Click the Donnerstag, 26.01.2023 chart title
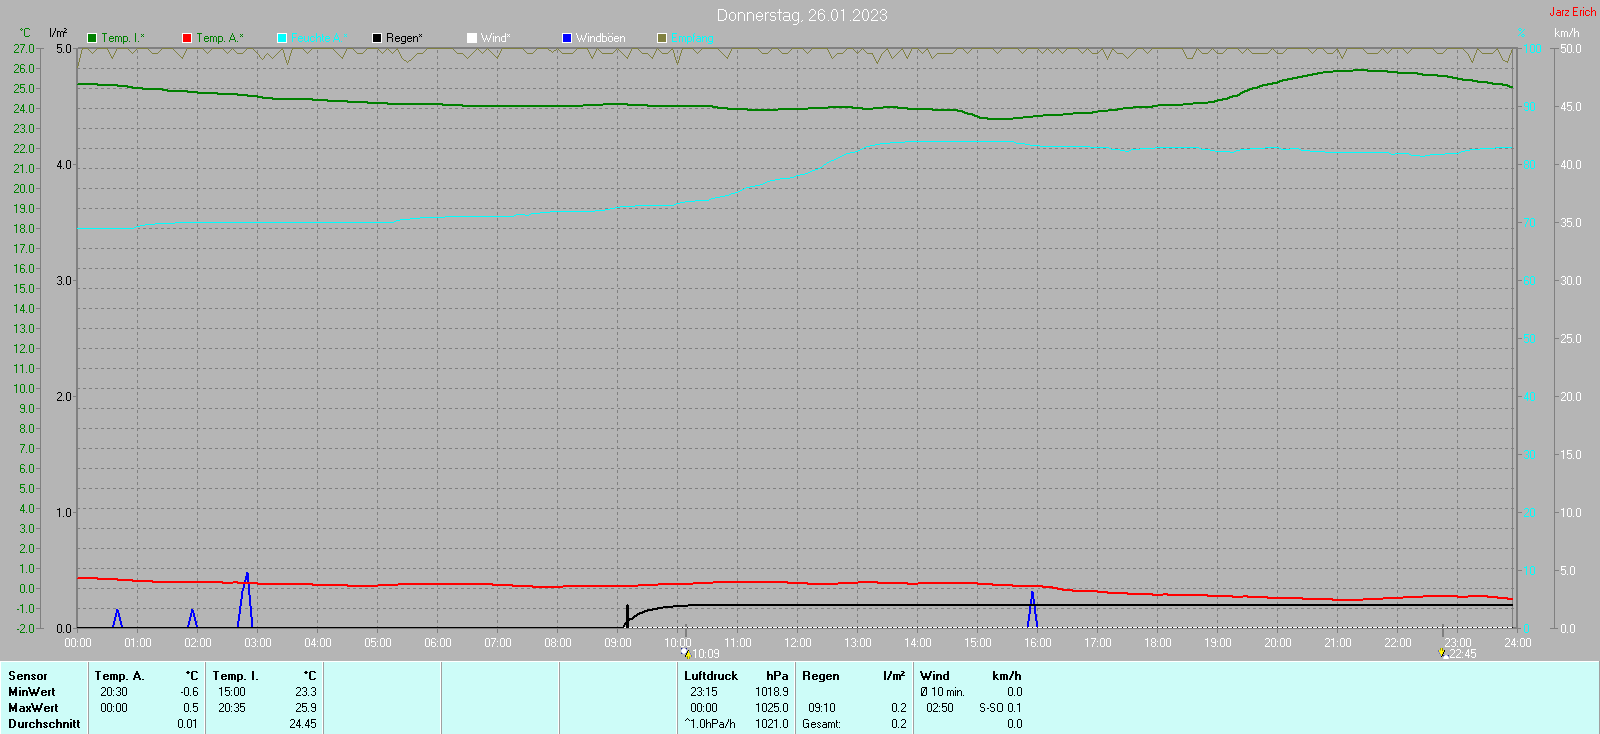 (x=801, y=15)
